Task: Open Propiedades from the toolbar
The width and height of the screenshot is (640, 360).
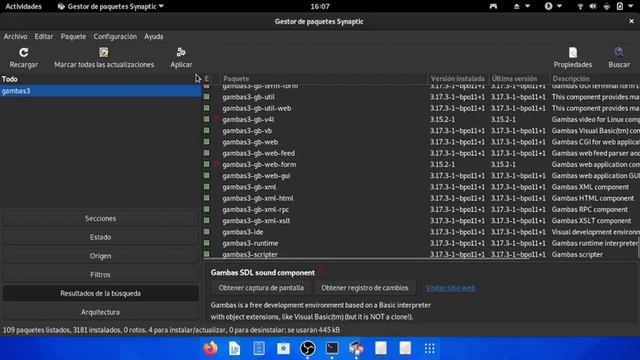Action: pos(573,58)
